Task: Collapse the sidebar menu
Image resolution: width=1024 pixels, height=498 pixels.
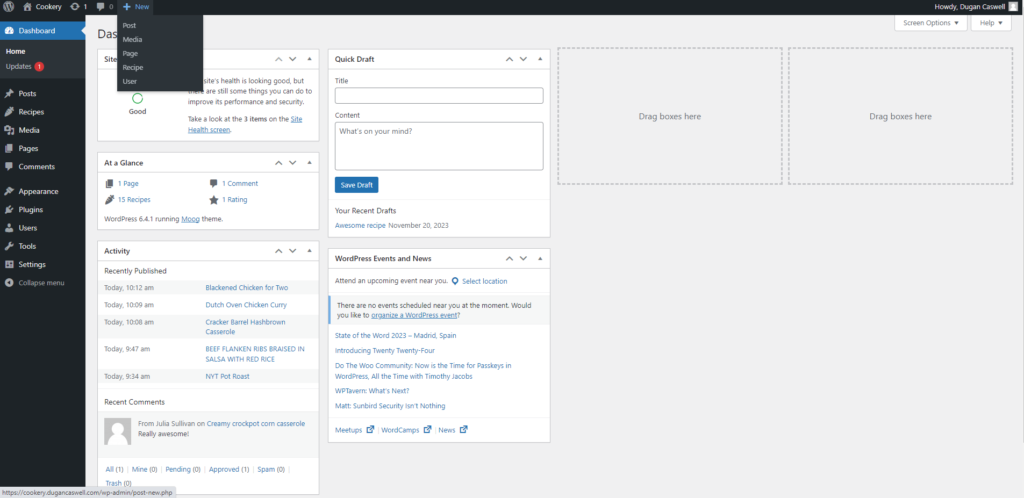Action: click(x=41, y=283)
